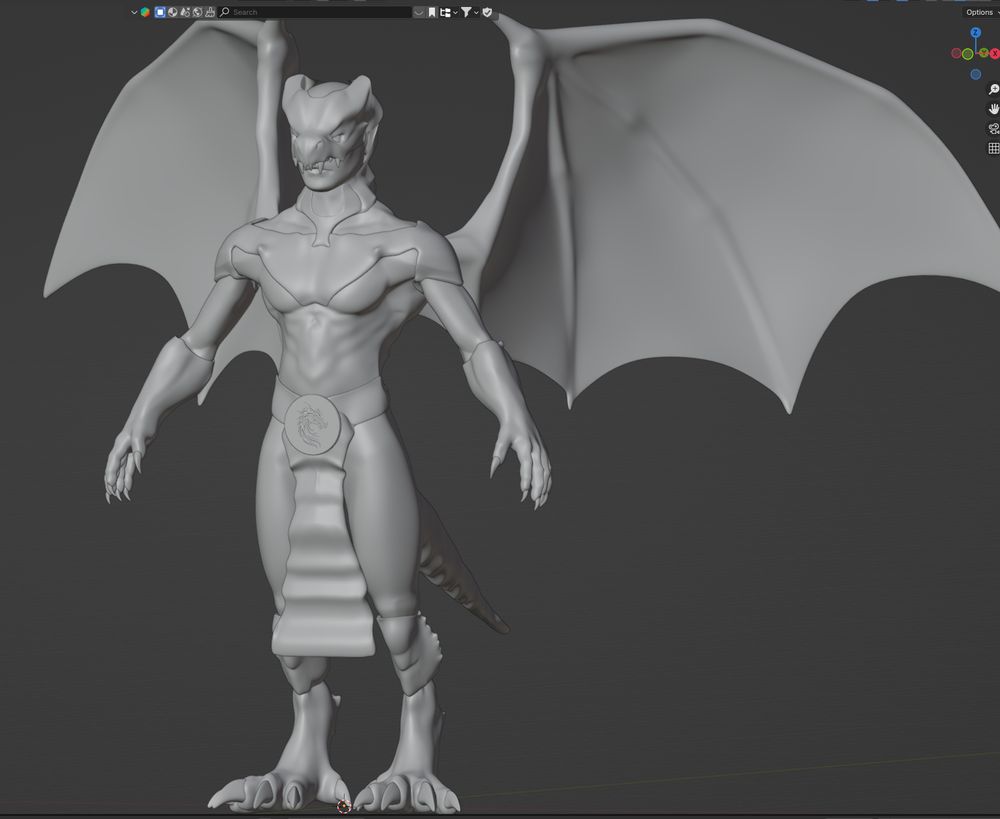This screenshot has width=1000, height=819.
Task: Expand the asset library dropdown chevron
Action: 134,12
